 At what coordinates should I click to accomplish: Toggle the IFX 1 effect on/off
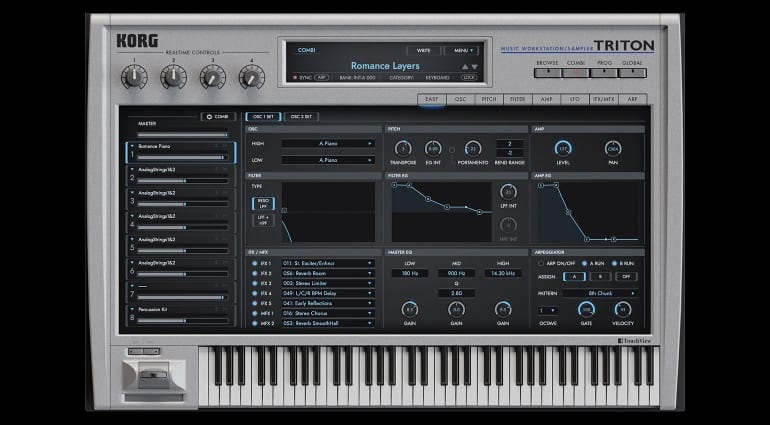[x=254, y=263]
